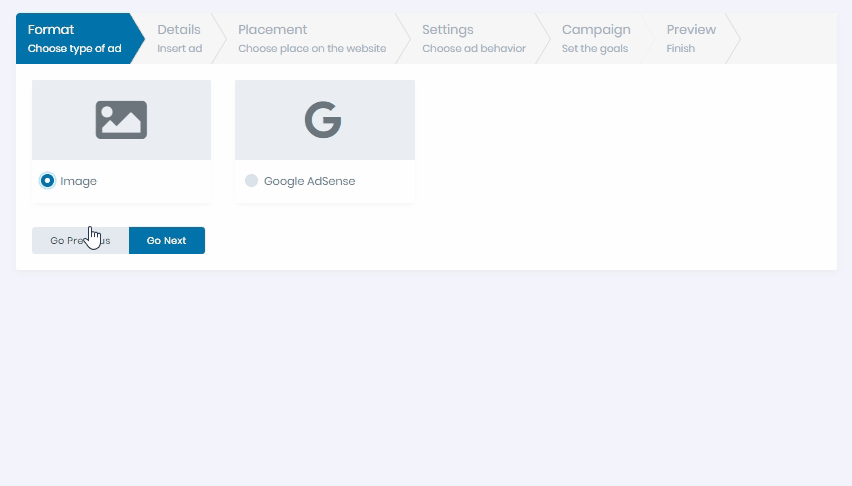This screenshot has width=852, height=486.
Task: Click 'Insert ad' step subtitle
Action: (x=180, y=48)
